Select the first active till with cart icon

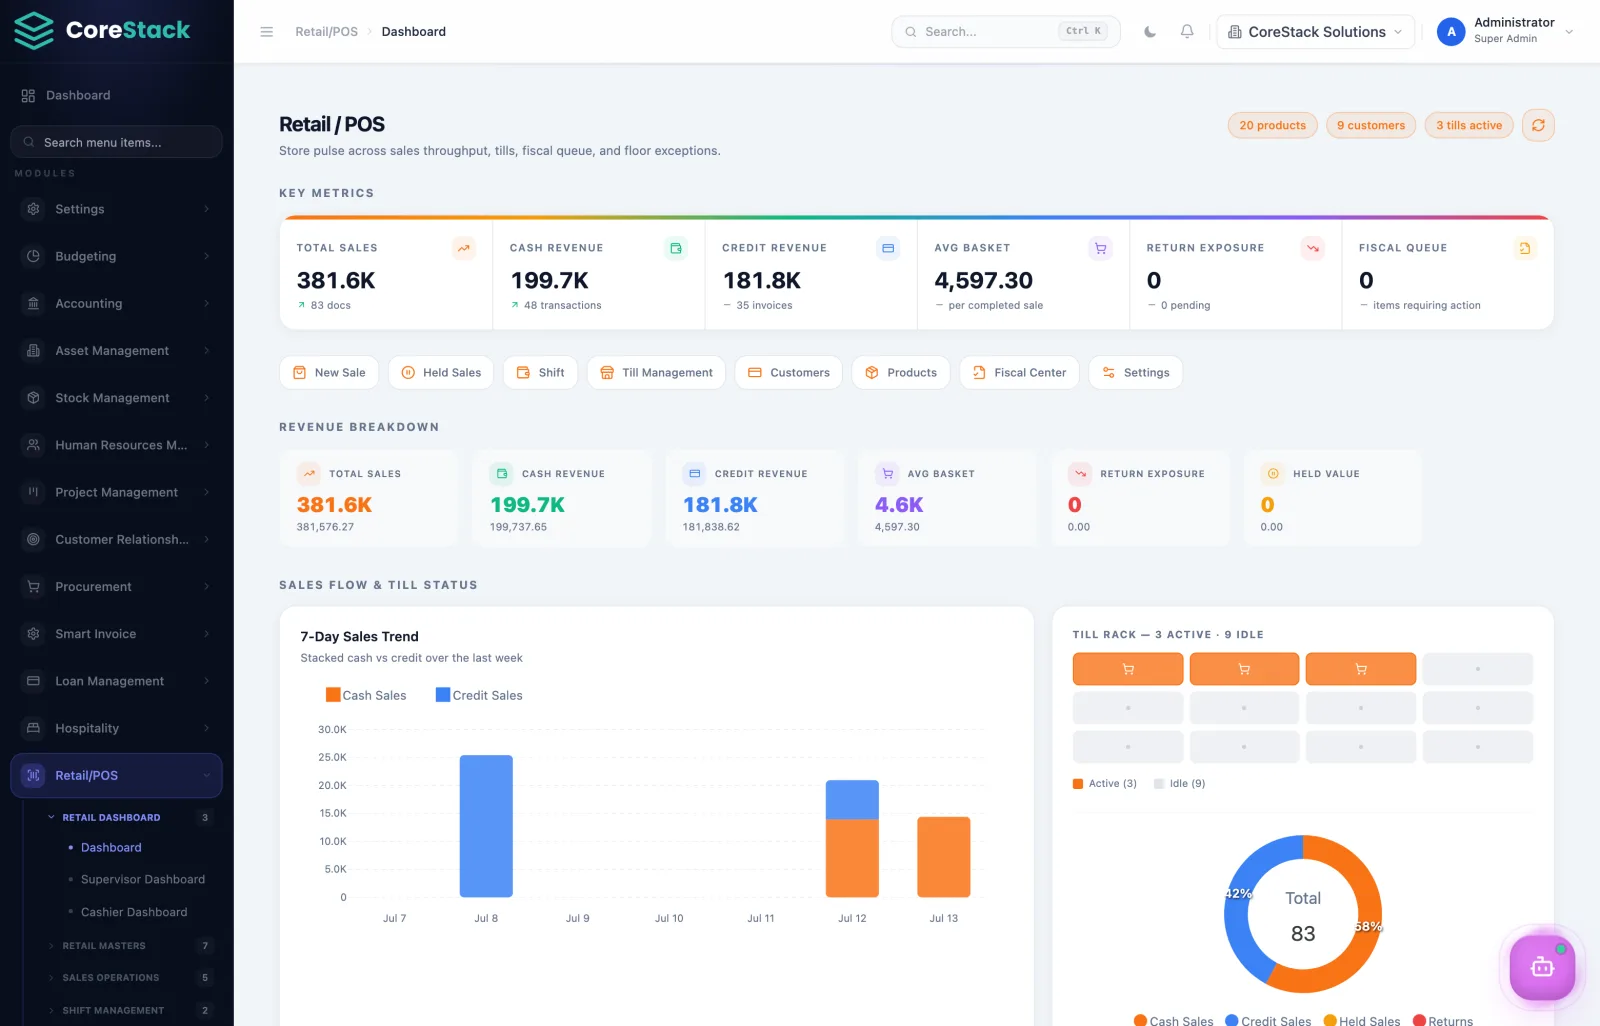pos(1128,669)
